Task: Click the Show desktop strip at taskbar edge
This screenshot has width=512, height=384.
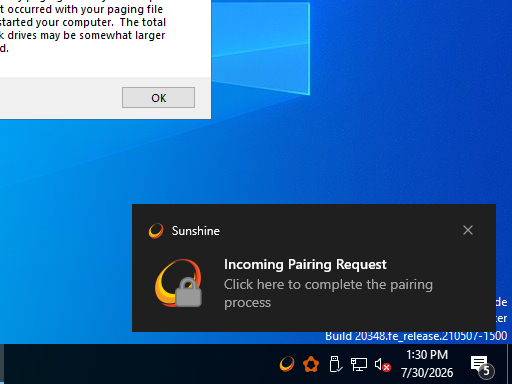Action: [509, 364]
